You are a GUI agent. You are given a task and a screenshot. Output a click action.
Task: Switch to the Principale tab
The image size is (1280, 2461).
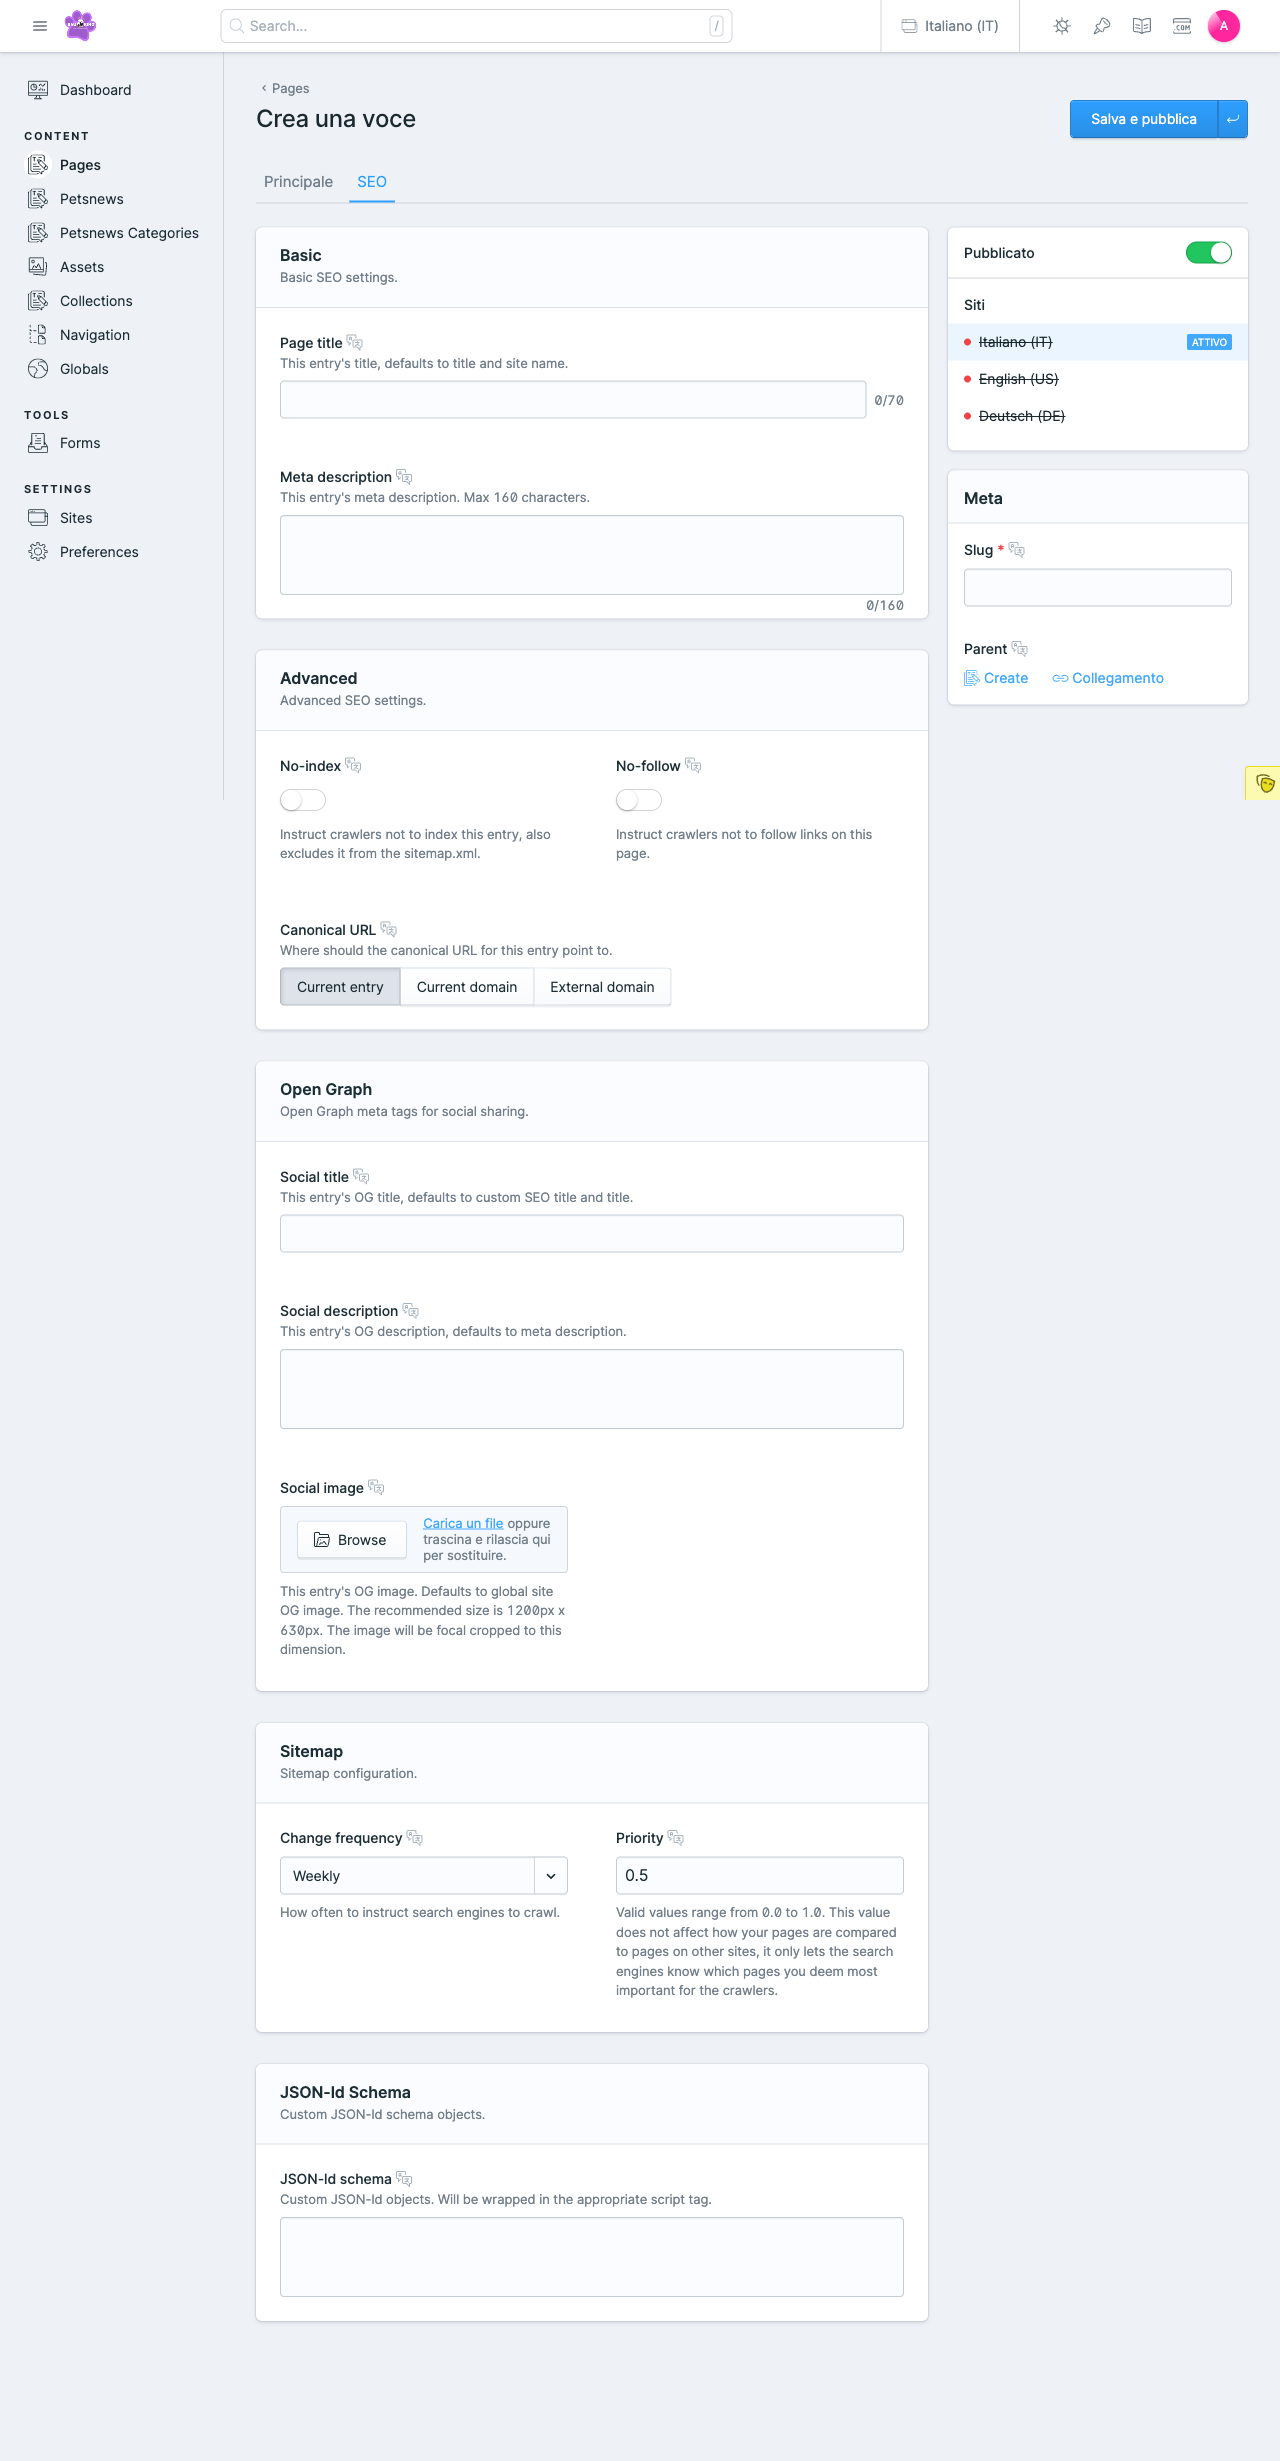298,182
